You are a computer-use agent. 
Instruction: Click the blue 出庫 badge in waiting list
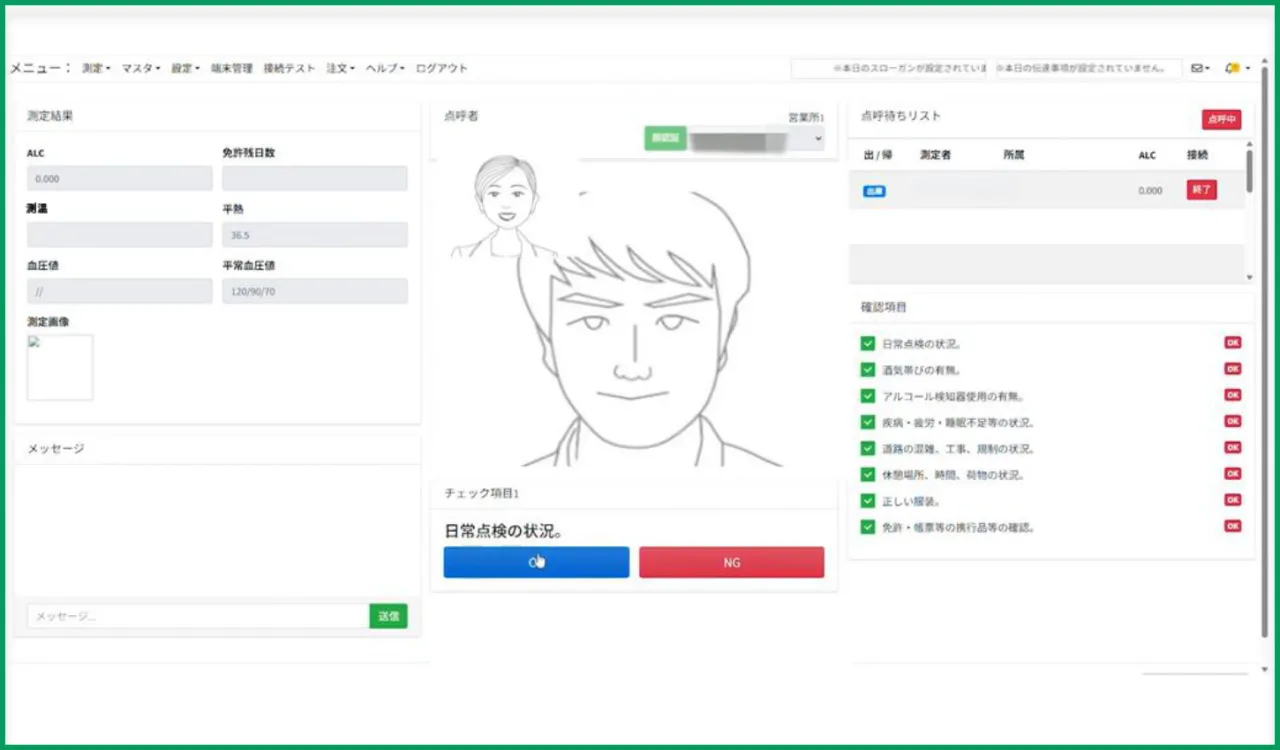[x=874, y=190]
